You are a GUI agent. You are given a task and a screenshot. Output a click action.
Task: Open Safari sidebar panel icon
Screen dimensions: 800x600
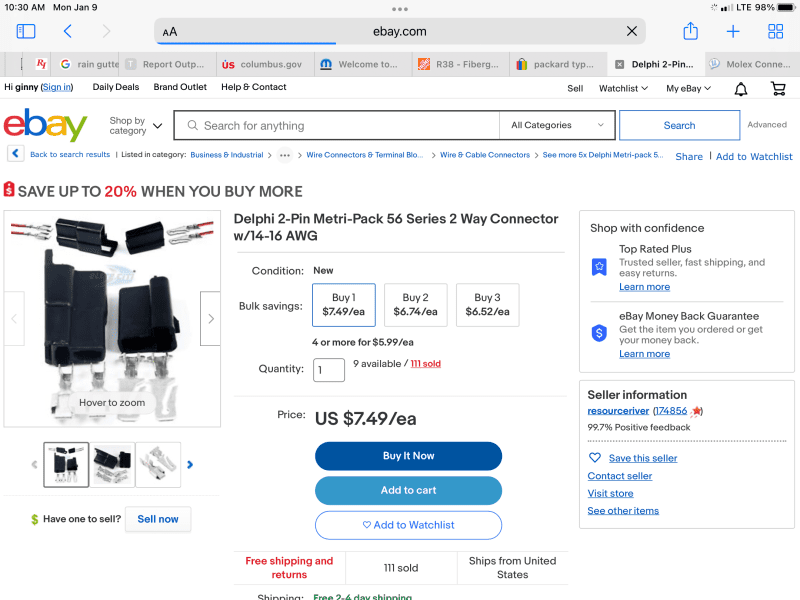point(26,32)
